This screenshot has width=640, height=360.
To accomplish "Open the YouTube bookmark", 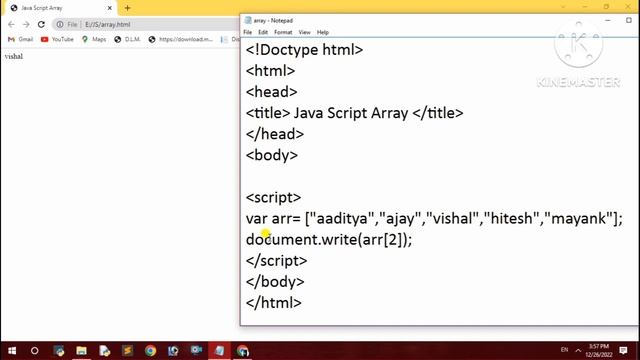I will click(x=57, y=39).
